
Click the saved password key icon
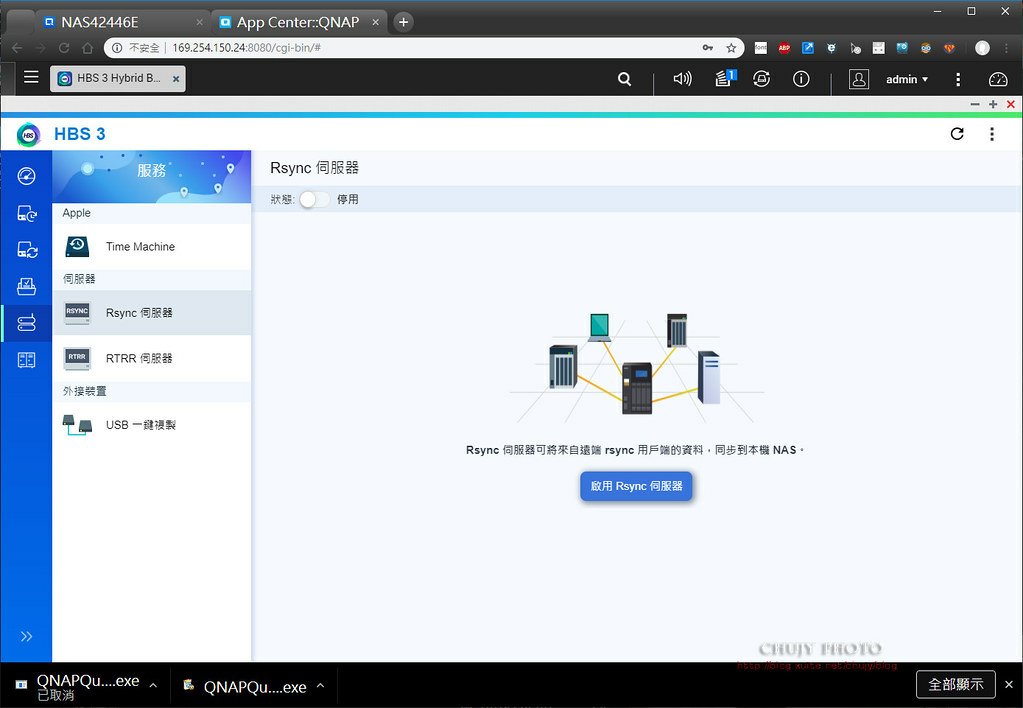tap(707, 48)
